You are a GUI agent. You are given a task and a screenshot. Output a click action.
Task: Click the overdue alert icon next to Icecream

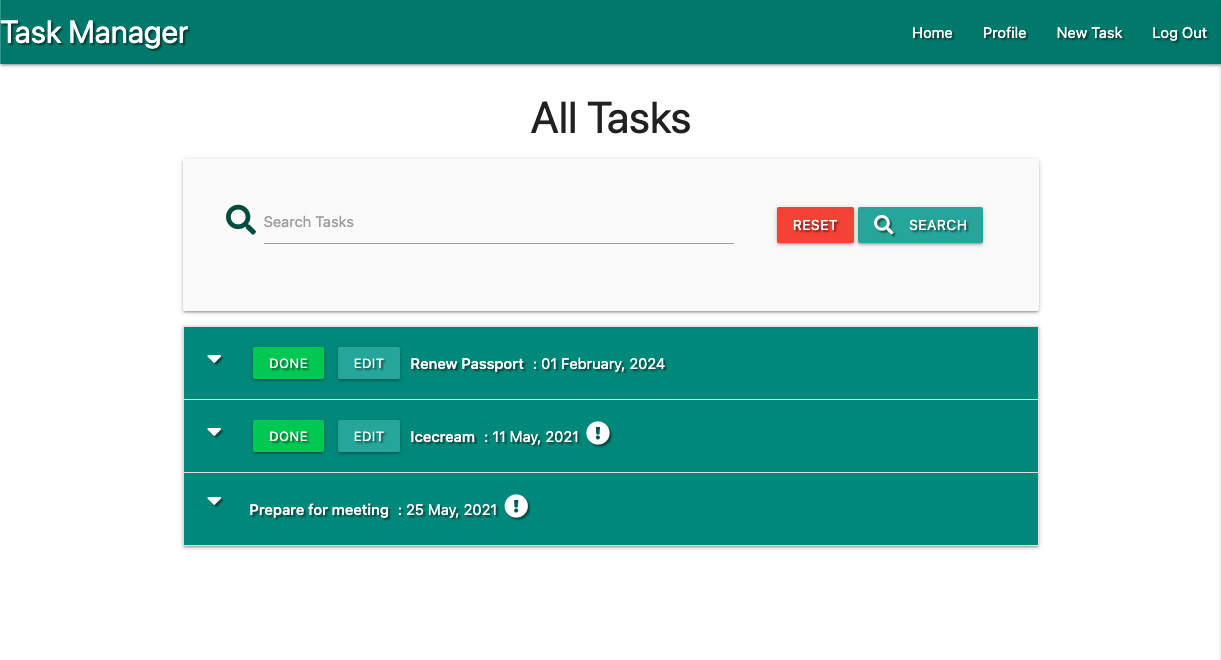pyautogui.click(x=598, y=434)
